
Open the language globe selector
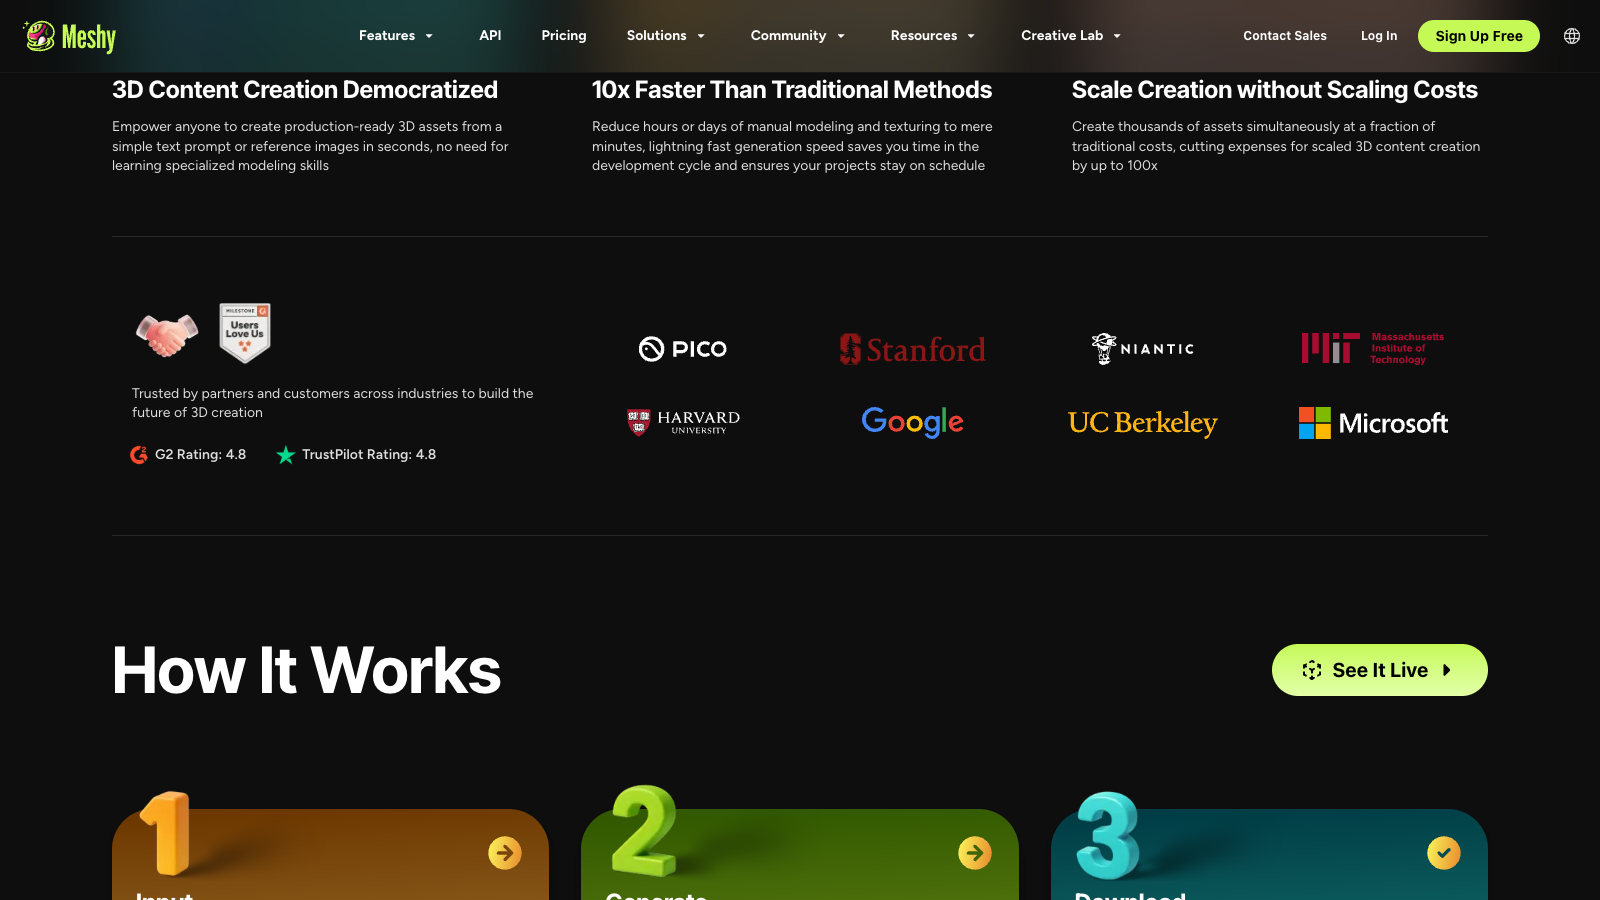(1572, 36)
